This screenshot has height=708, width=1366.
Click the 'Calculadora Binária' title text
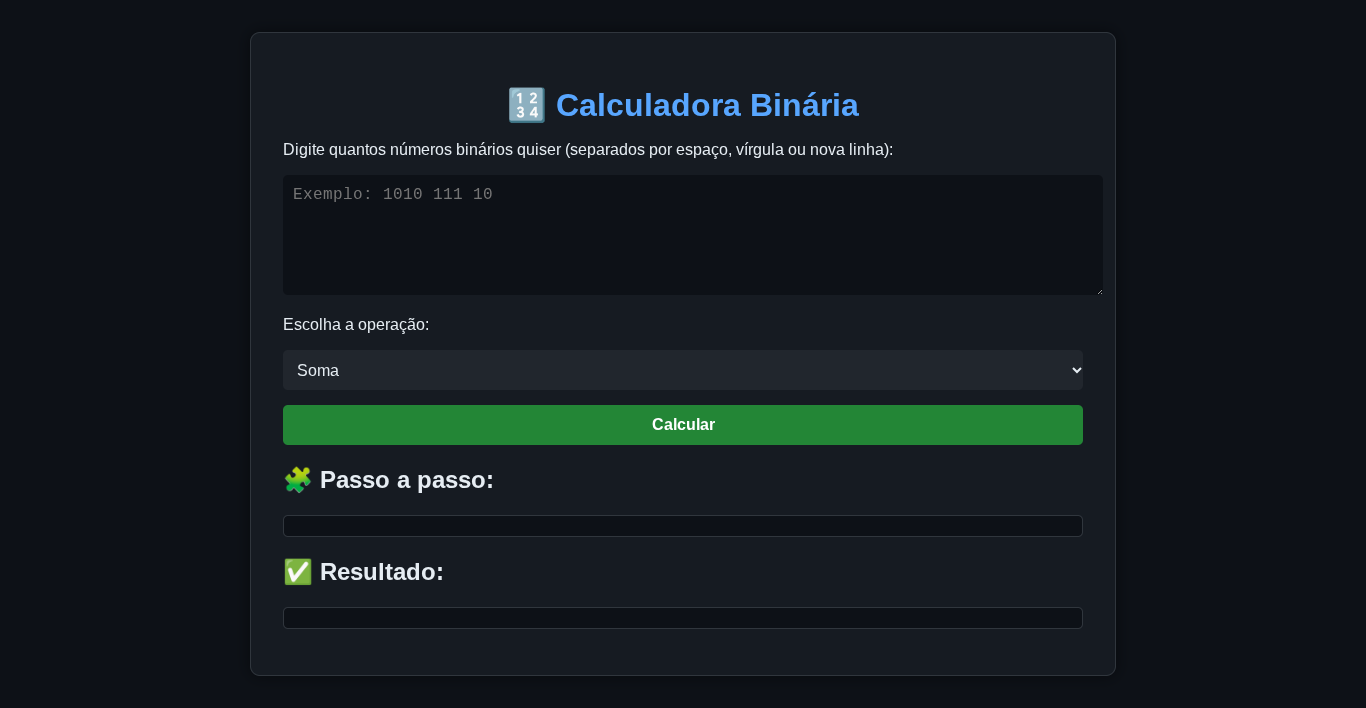click(706, 105)
